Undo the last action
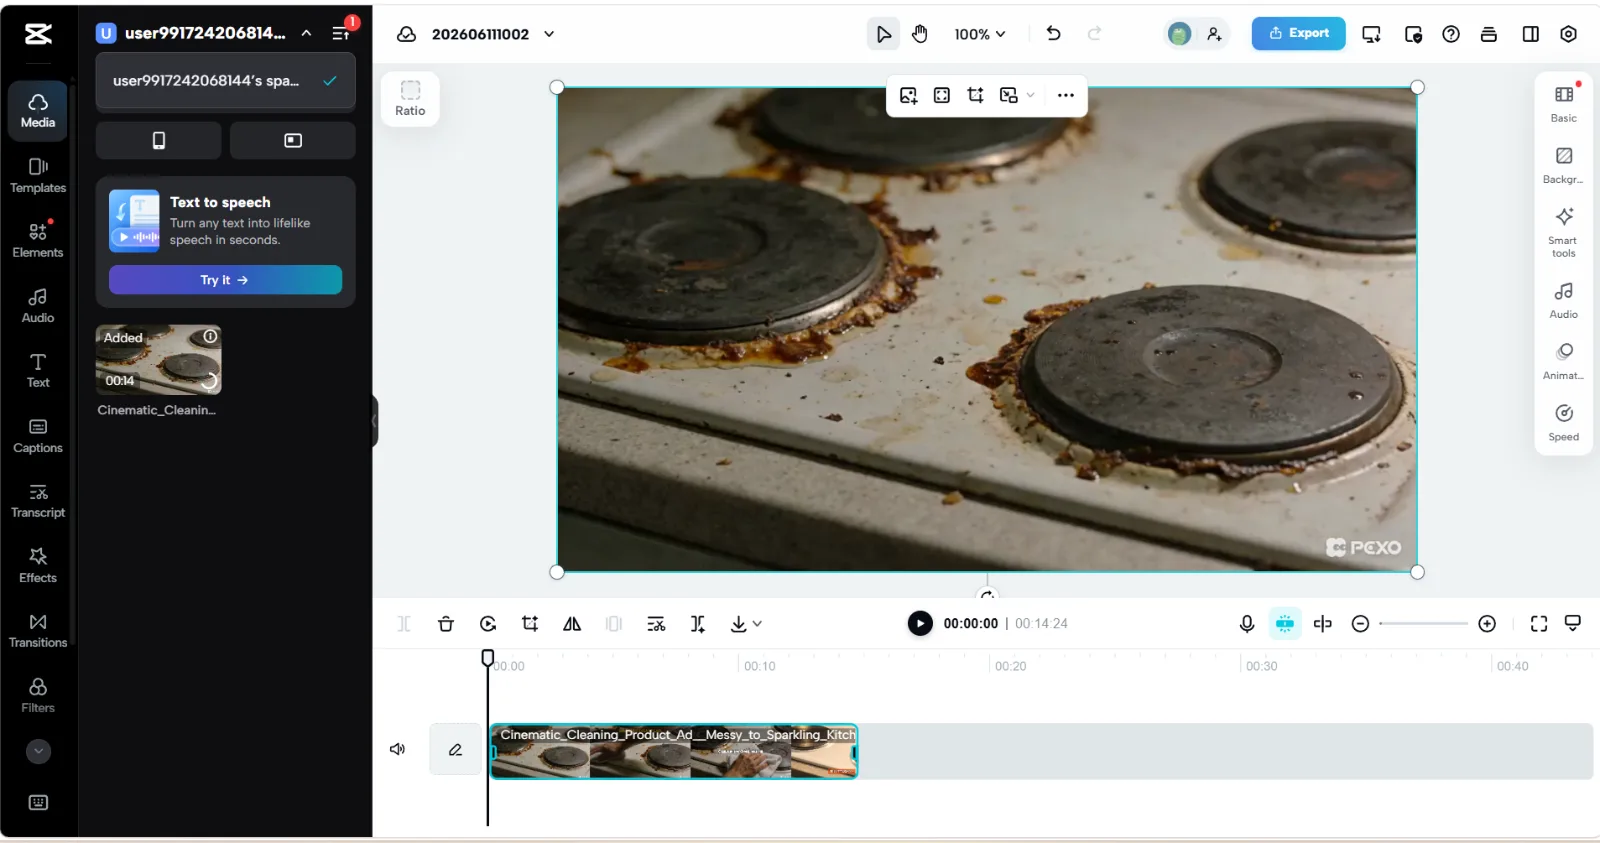The image size is (1600, 843). click(x=1053, y=34)
